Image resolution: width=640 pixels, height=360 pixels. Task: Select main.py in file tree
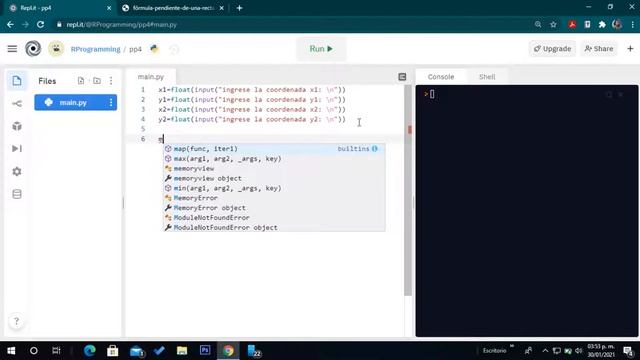click(x=76, y=102)
